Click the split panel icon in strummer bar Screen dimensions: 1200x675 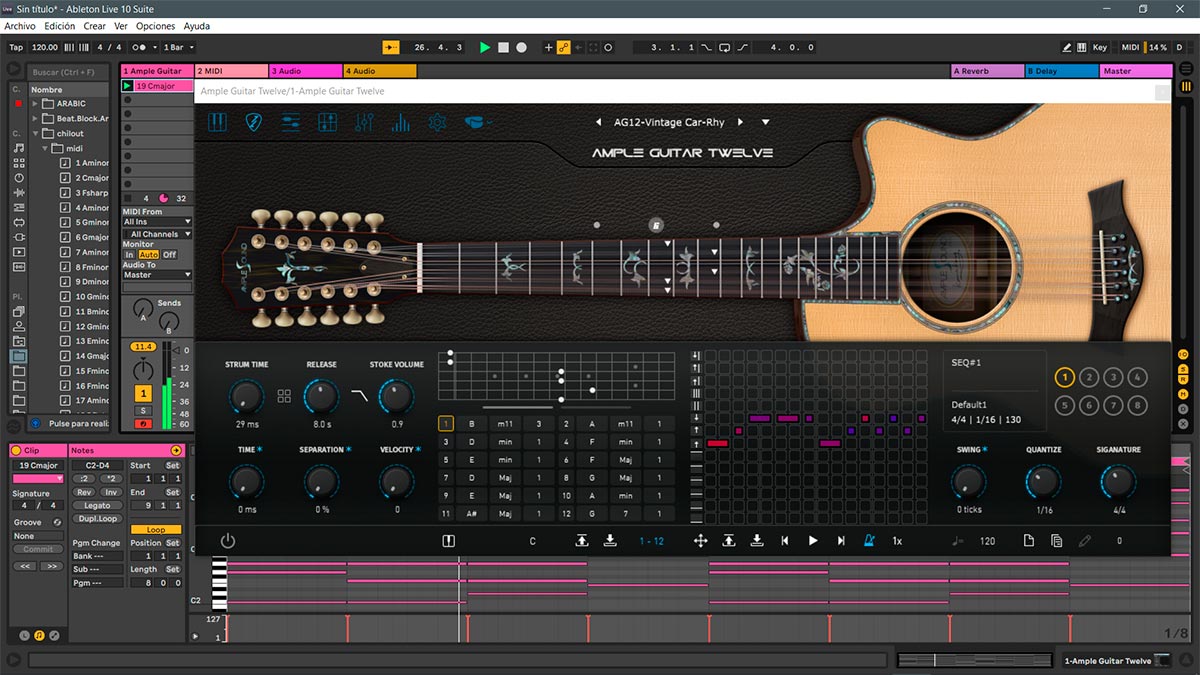(448, 541)
